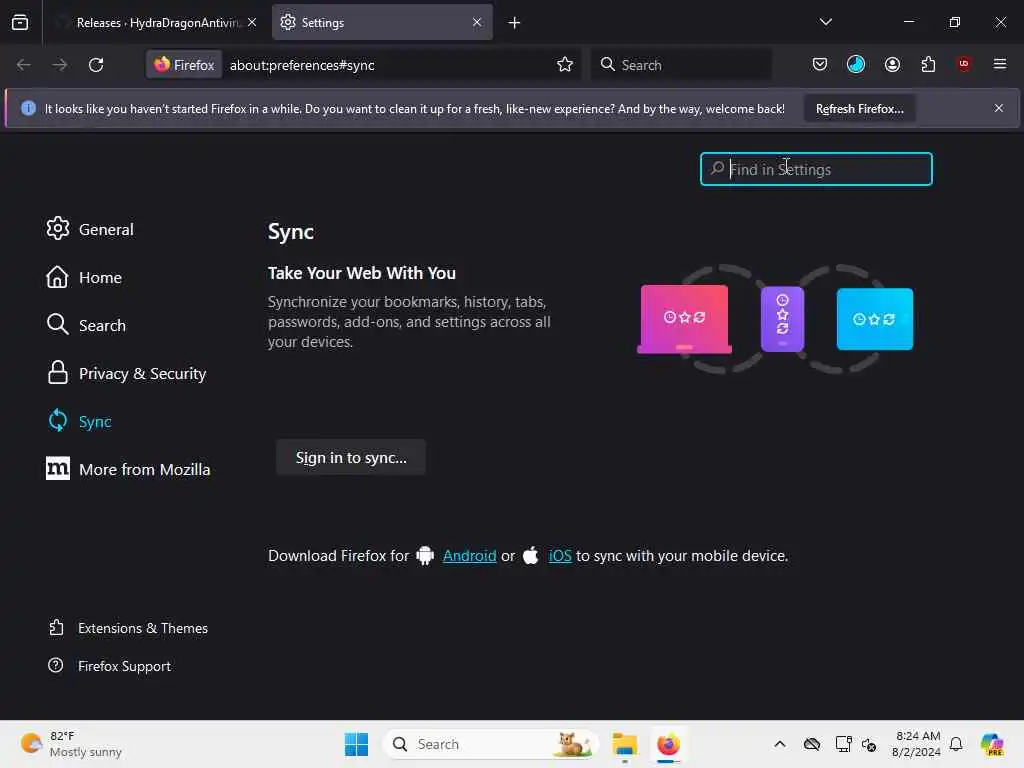Click the volume muted tray icon
The width and height of the screenshot is (1024, 768).
click(869, 744)
